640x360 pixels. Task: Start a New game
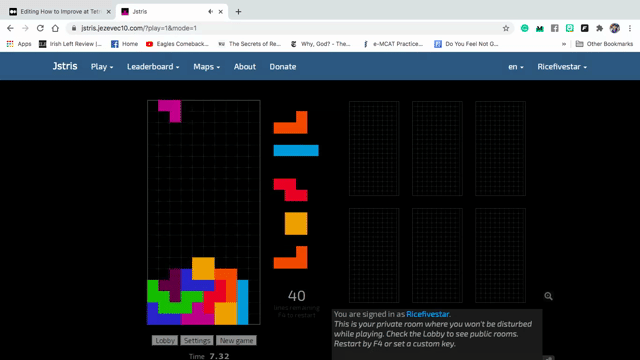pos(236,340)
